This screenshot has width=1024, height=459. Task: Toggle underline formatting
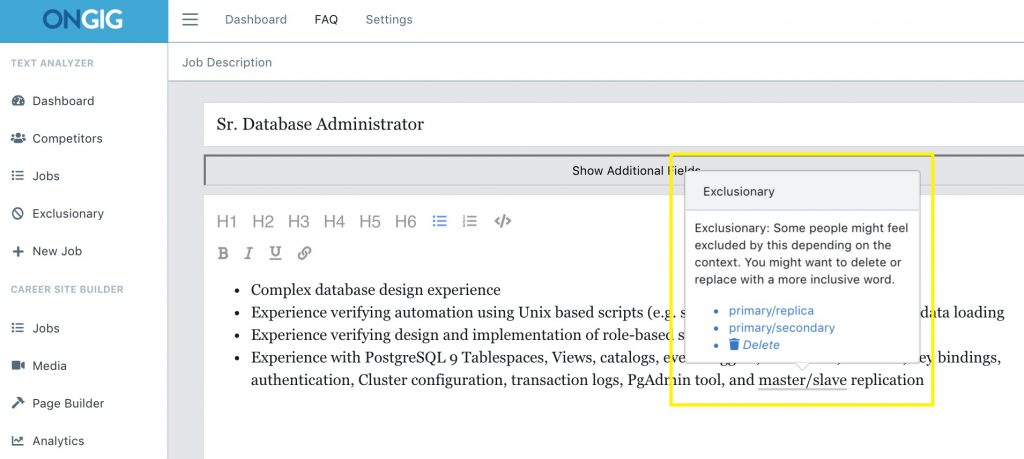tap(276, 253)
